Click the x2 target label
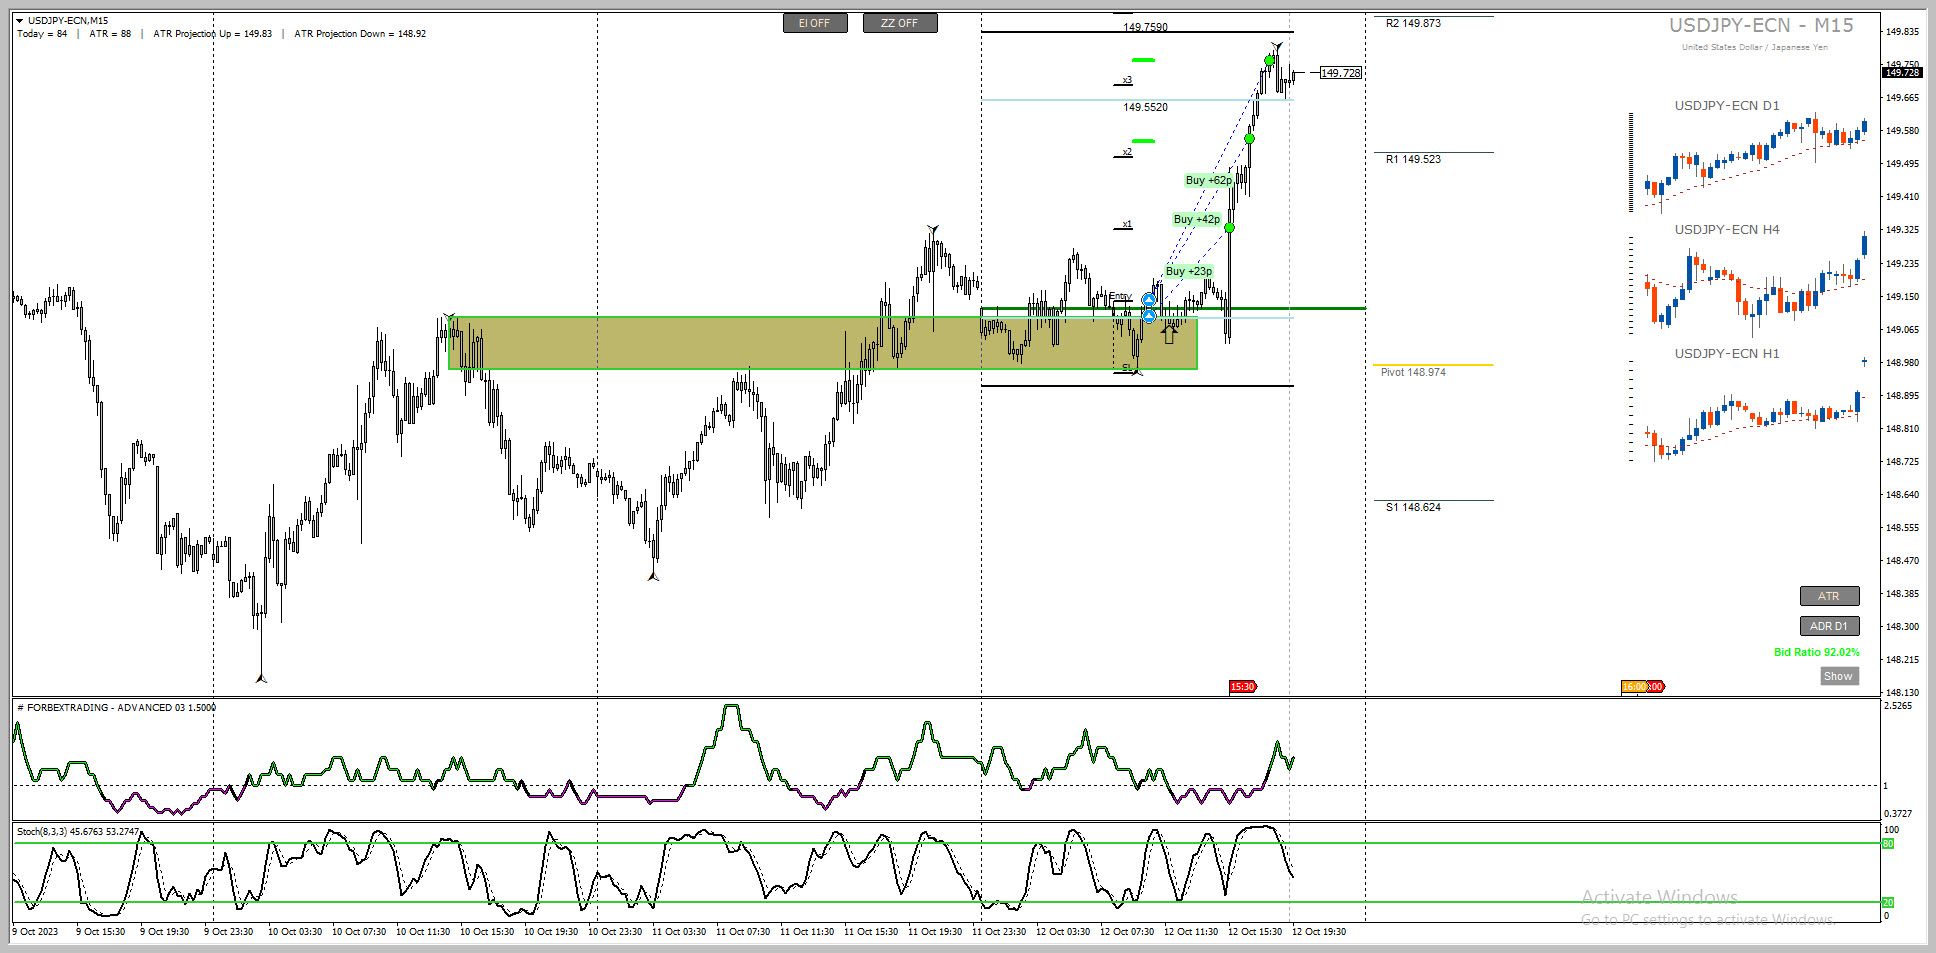This screenshot has height=953, width=1936. [1127, 152]
